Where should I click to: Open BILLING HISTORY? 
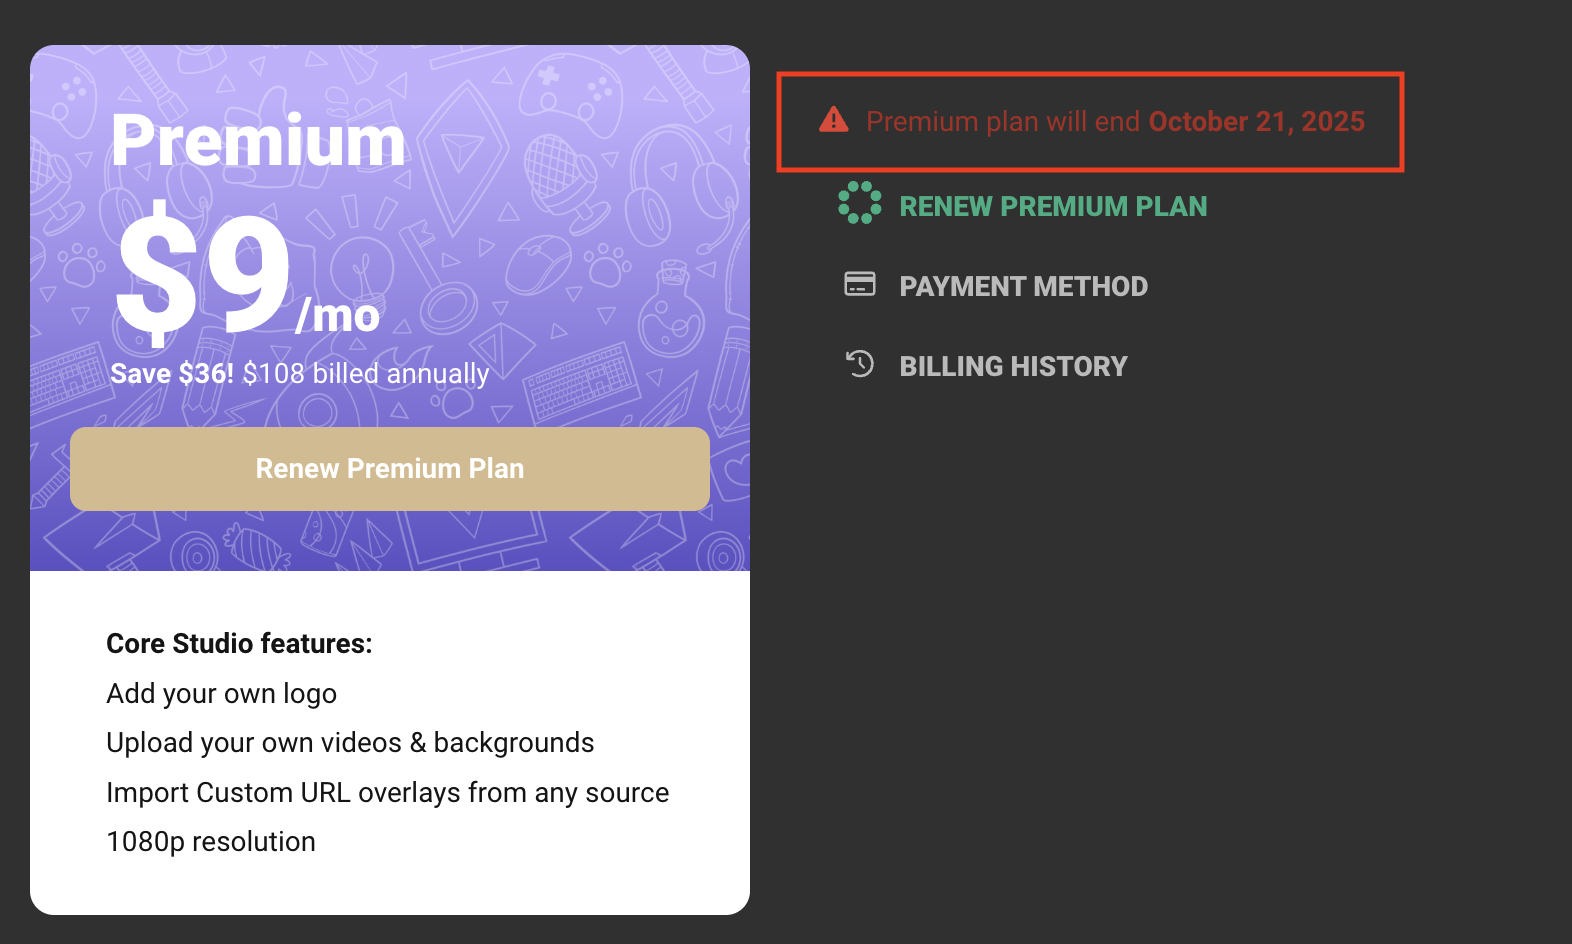[1013, 366]
